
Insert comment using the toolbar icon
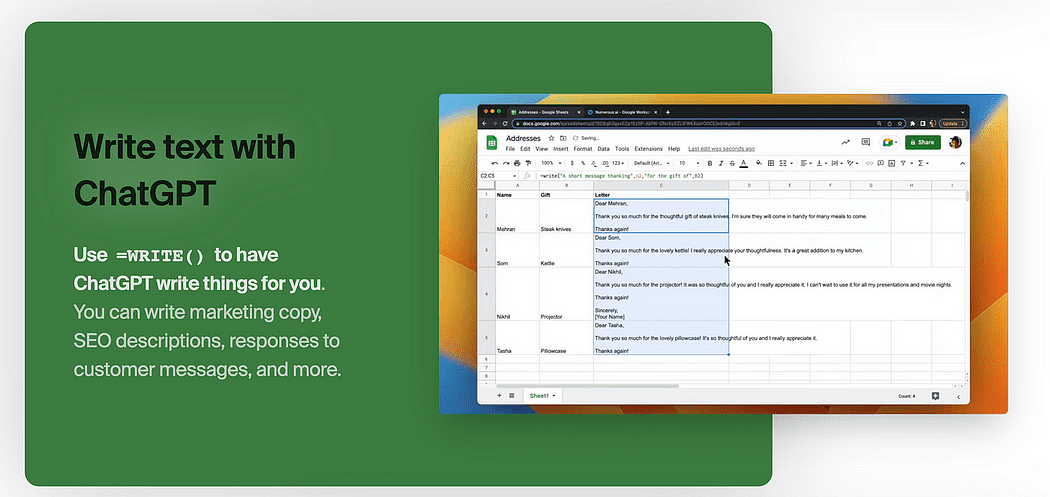[881, 163]
